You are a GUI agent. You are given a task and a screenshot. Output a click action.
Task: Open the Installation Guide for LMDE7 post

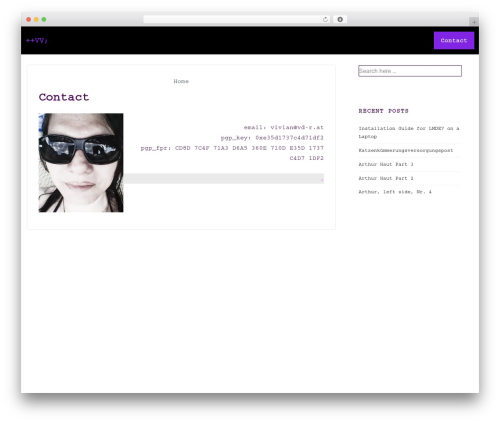coord(409,132)
